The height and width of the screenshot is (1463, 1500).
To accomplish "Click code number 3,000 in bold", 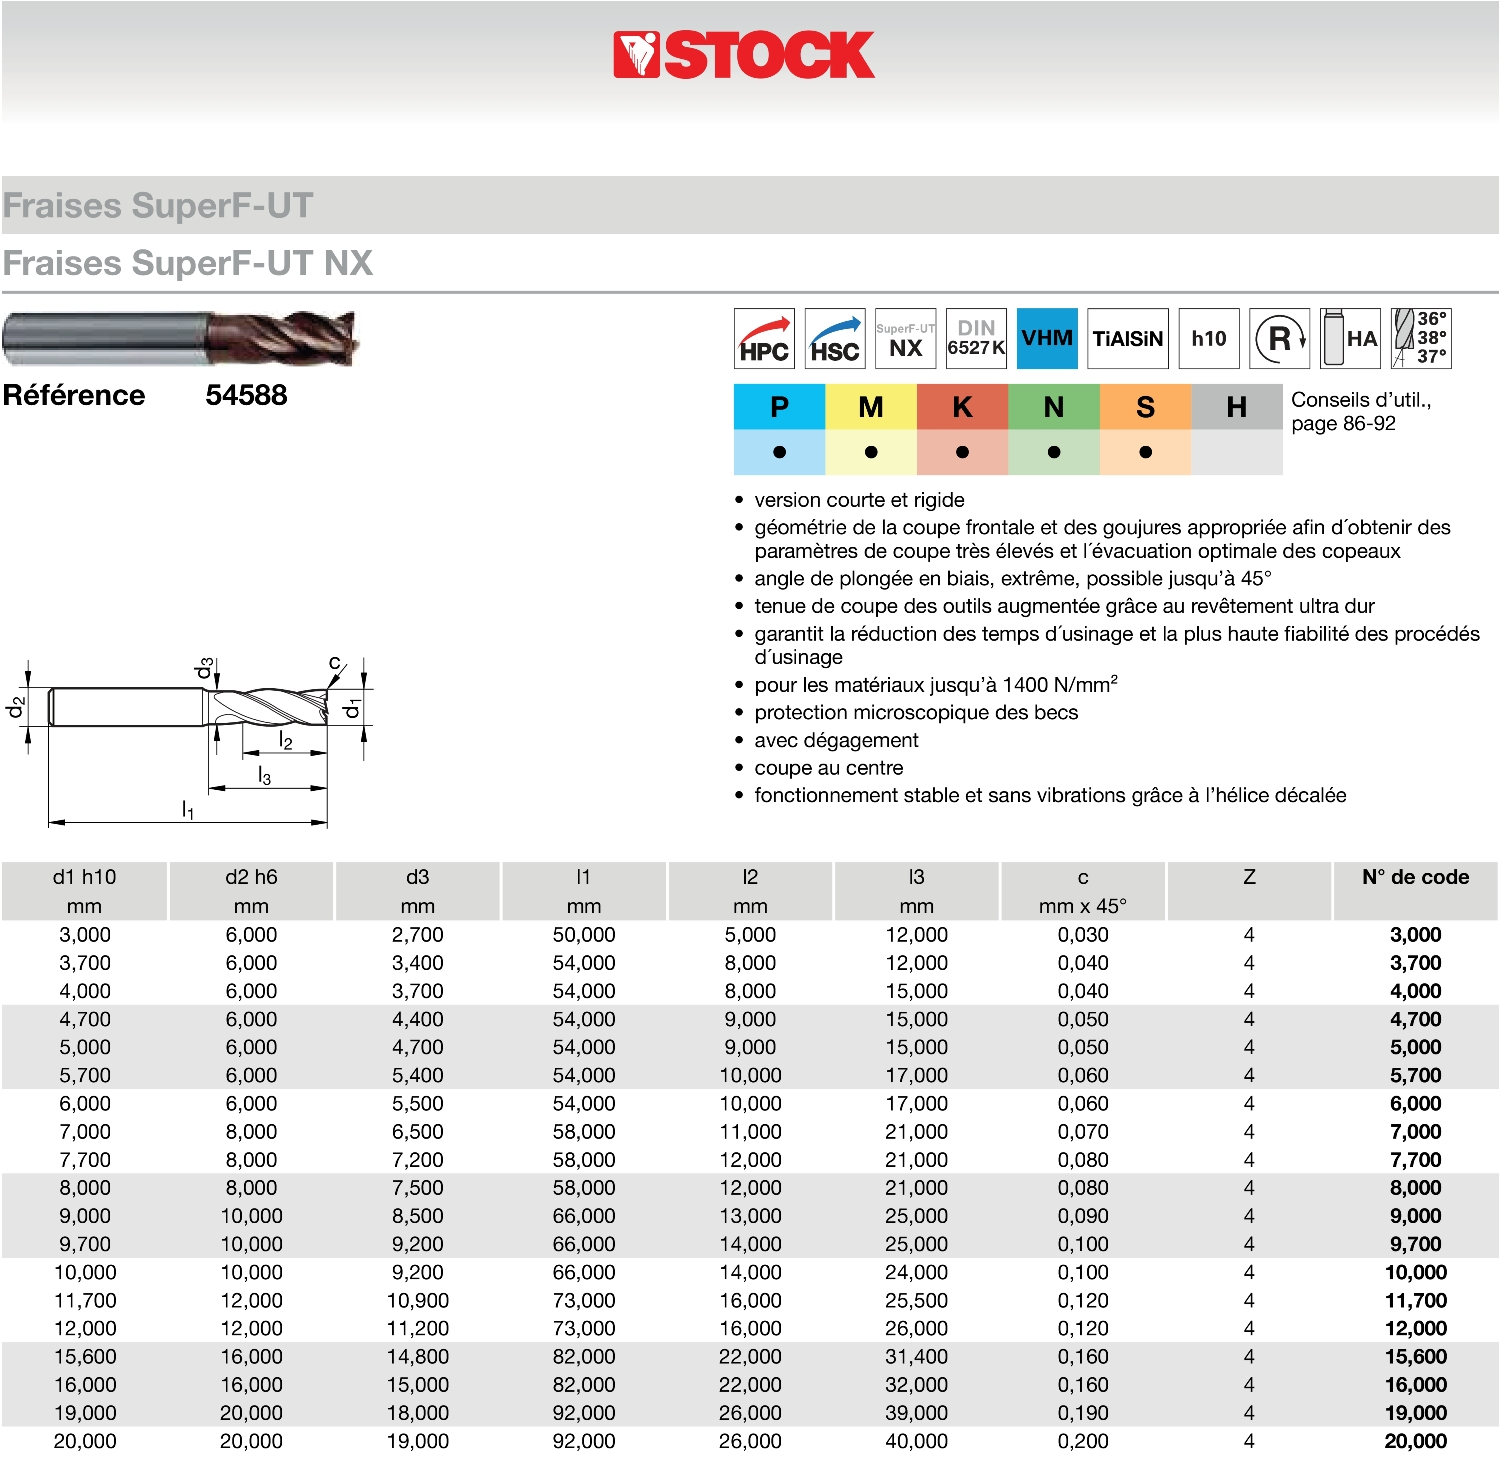I will click(x=1416, y=935).
